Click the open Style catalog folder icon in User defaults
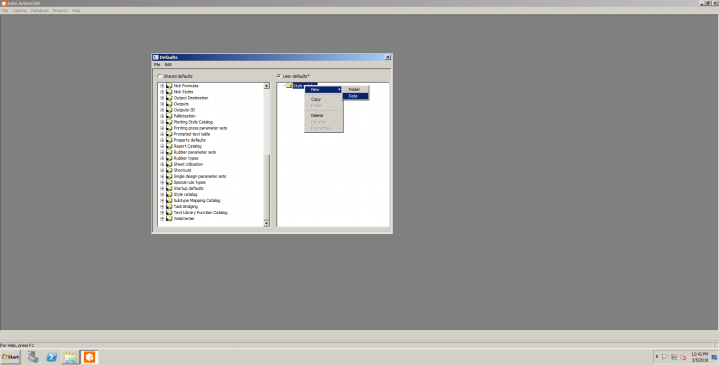This screenshot has width=719, height=365. click(288, 86)
